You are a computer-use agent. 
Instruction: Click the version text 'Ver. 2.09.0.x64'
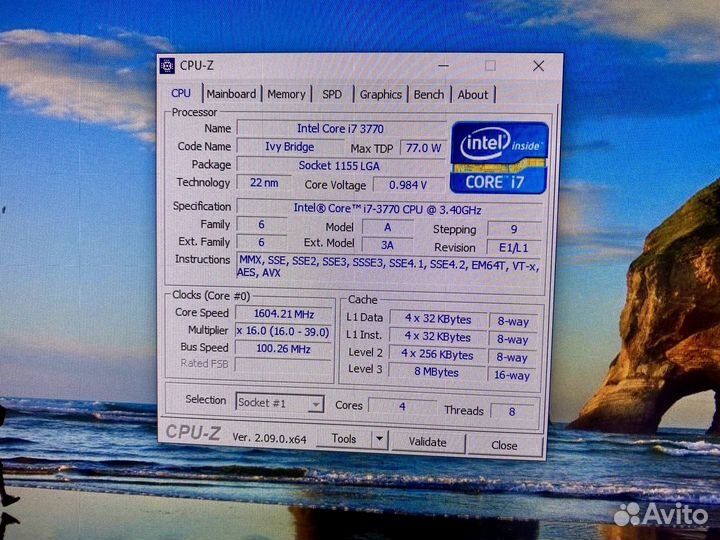pos(269,439)
